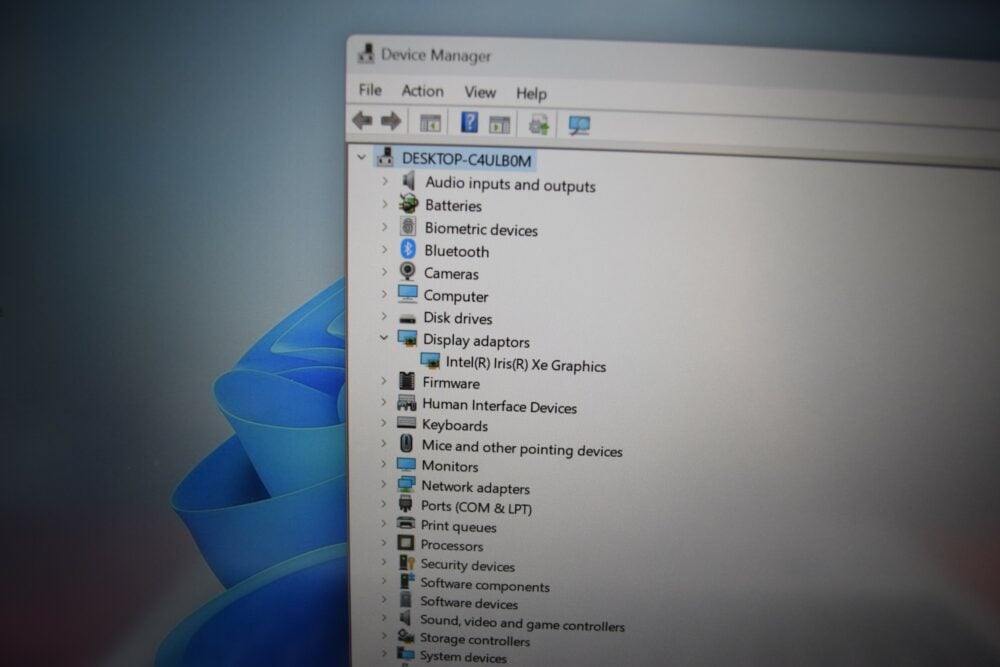This screenshot has width=1000, height=667.
Task: Expand Audio inputs and outputs chevron
Action: click(x=385, y=181)
